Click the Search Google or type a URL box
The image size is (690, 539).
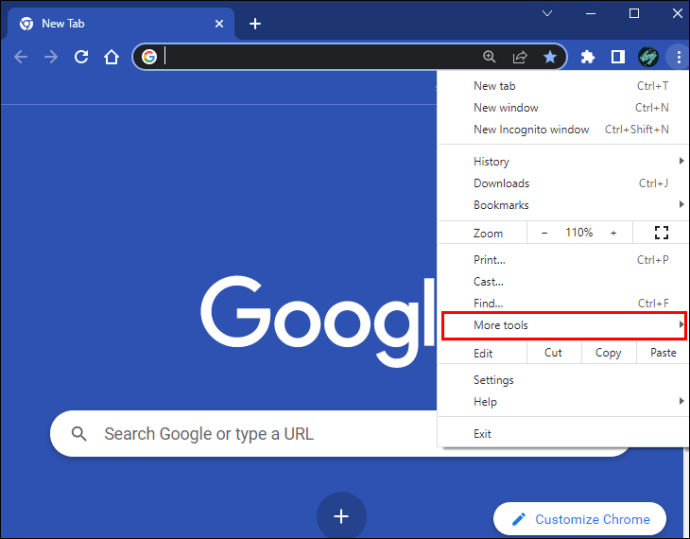(244, 434)
